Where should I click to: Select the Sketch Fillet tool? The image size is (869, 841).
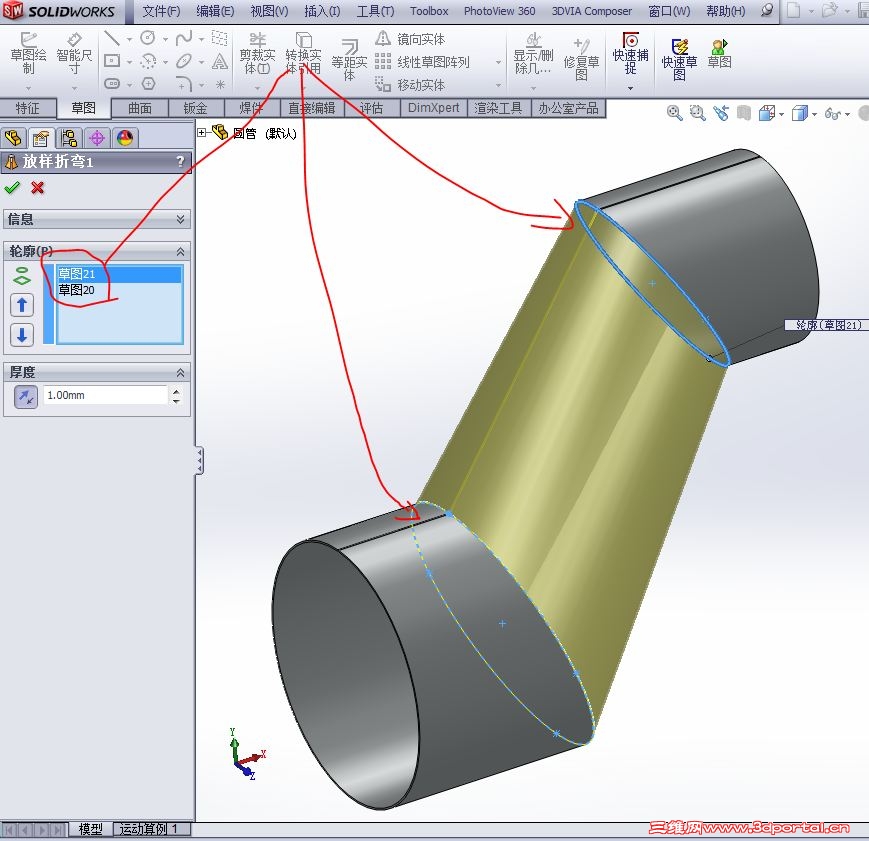(x=184, y=84)
